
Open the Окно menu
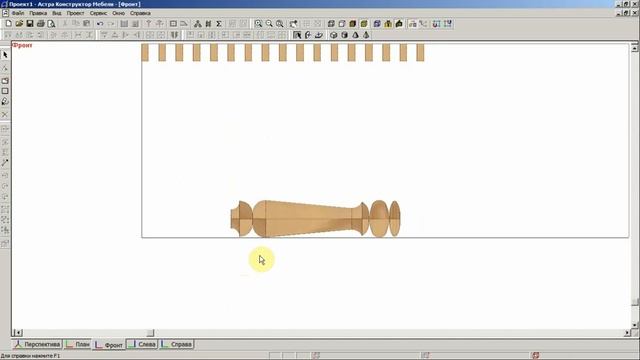[x=118, y=13]
